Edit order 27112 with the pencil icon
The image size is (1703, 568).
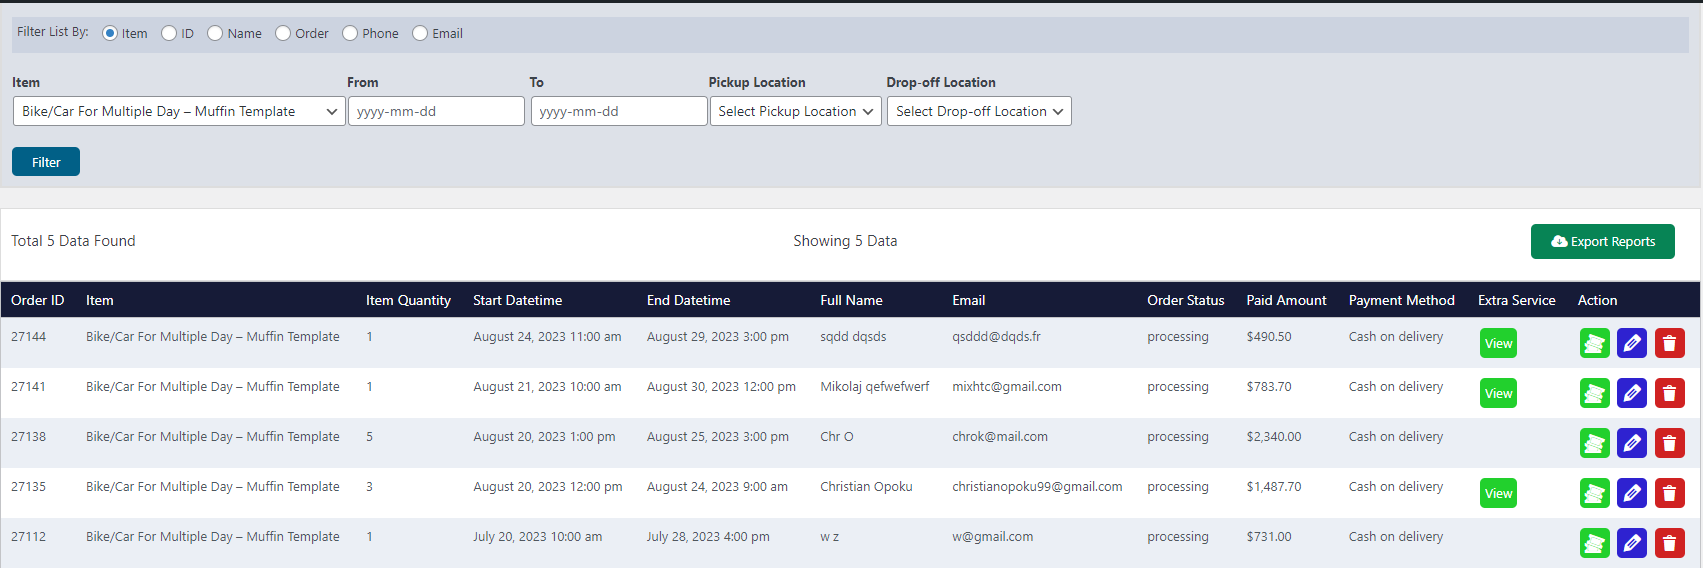(x=1631, y=543)
